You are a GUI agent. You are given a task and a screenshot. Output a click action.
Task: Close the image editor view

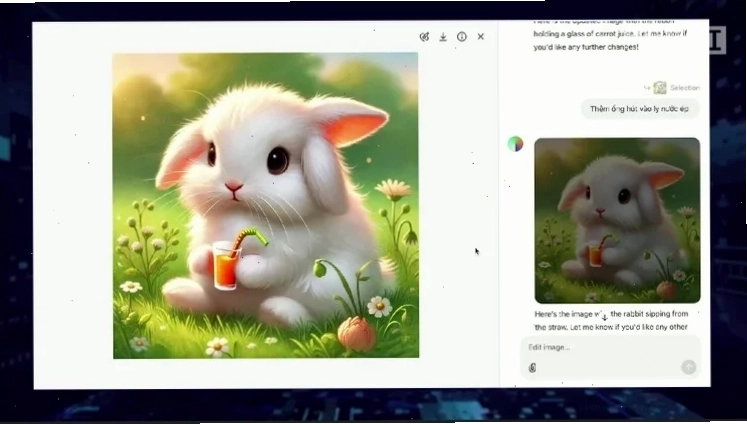(x=481, y=37)
